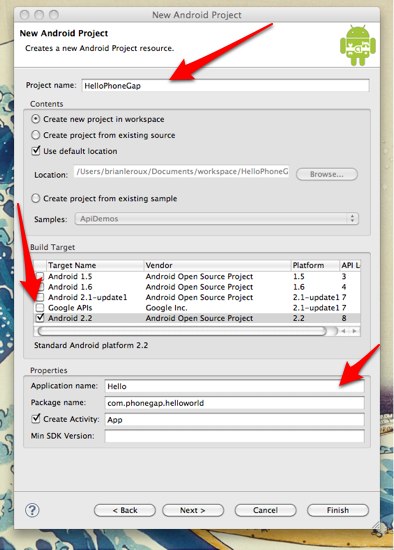Click the Platform column header
The height and width of the screenshot is (550, 394).
pyautogui.click(x=315, y=265)
